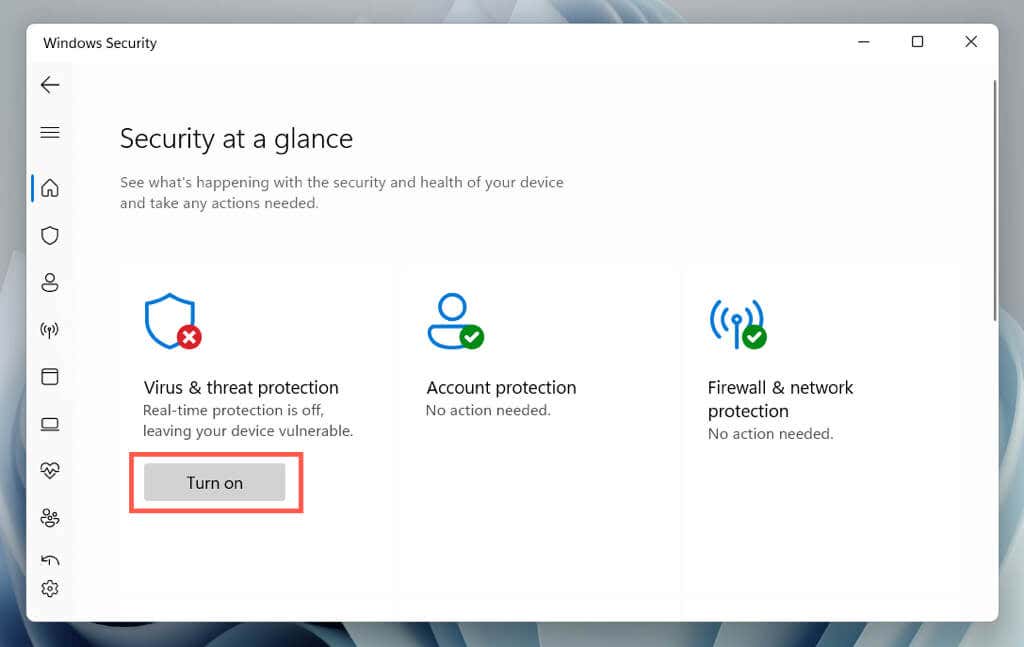The height and width of the screenshot is (647, 1024).
Task: Click the large shield icon with red X
Action: pos(173,321)
